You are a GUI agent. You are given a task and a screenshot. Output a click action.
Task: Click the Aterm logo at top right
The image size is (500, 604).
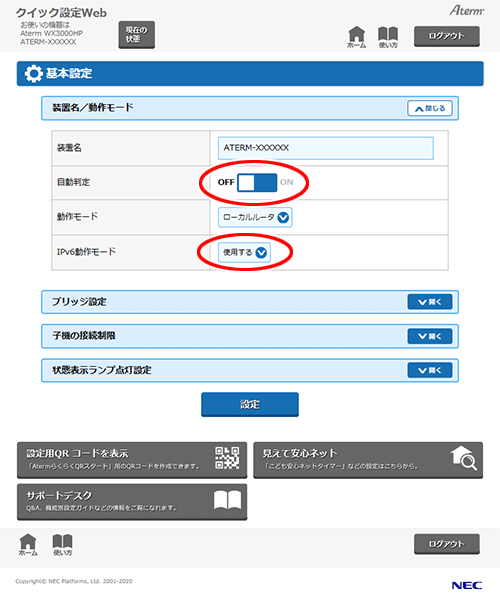tap(467, 10)
